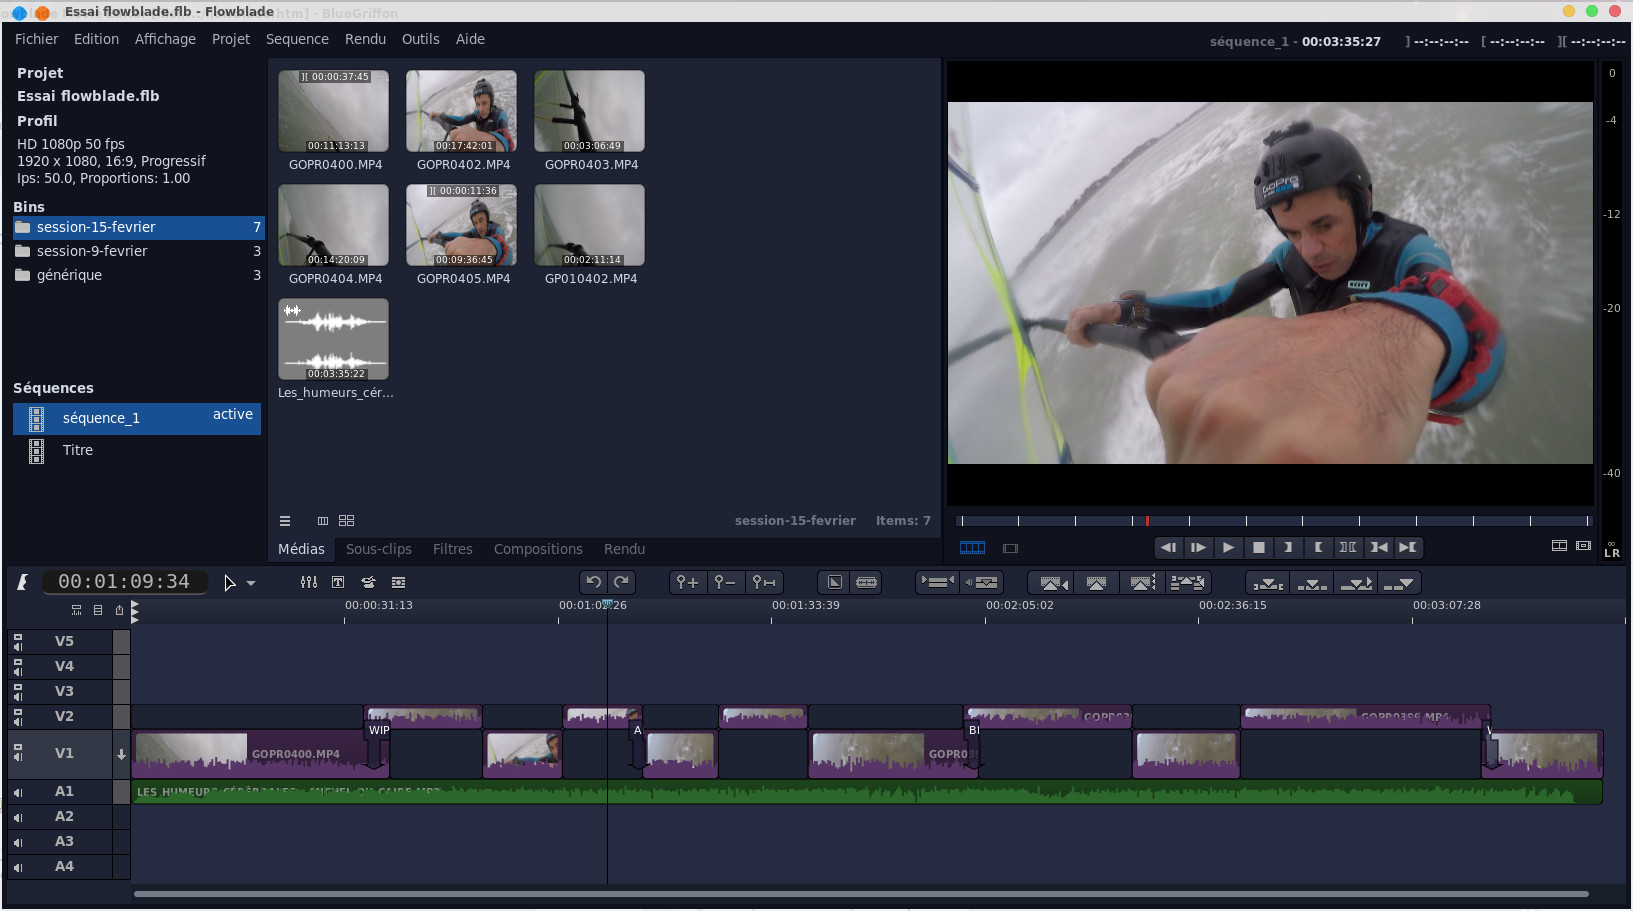Open the media panel hamburger menu
This screenshot has height=911, width=1633.
(285, 521)
